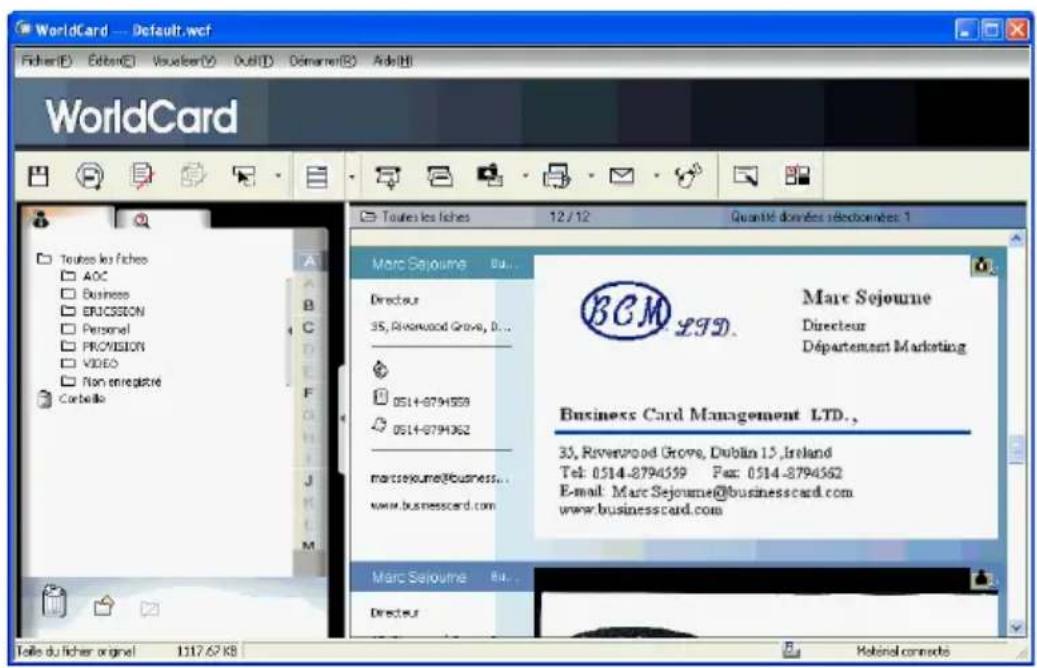Open dropdown arrow next to printer icon
Viewport: 1037px width, 668px height.
pyautogui.click(x=591, y=176)
